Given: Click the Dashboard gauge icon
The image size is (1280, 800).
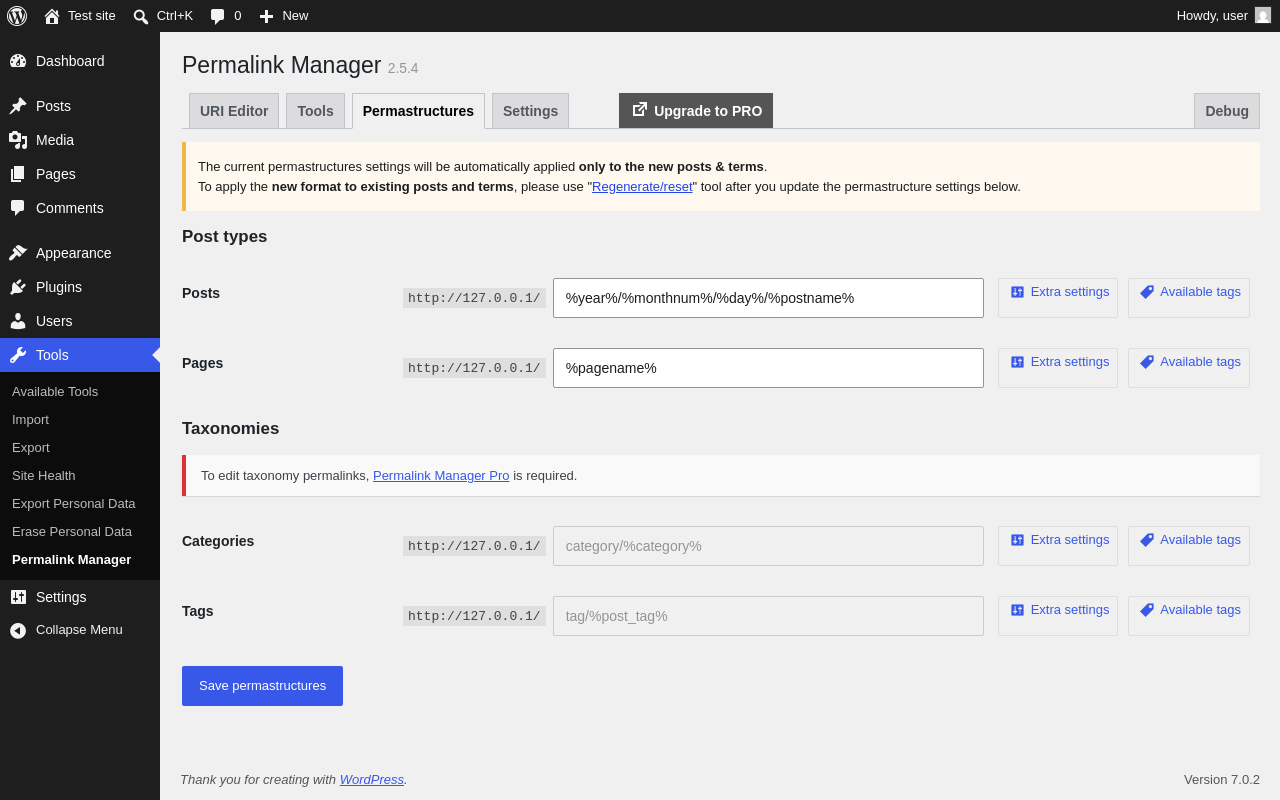Looking at the screenshot, I should [18, 61].
